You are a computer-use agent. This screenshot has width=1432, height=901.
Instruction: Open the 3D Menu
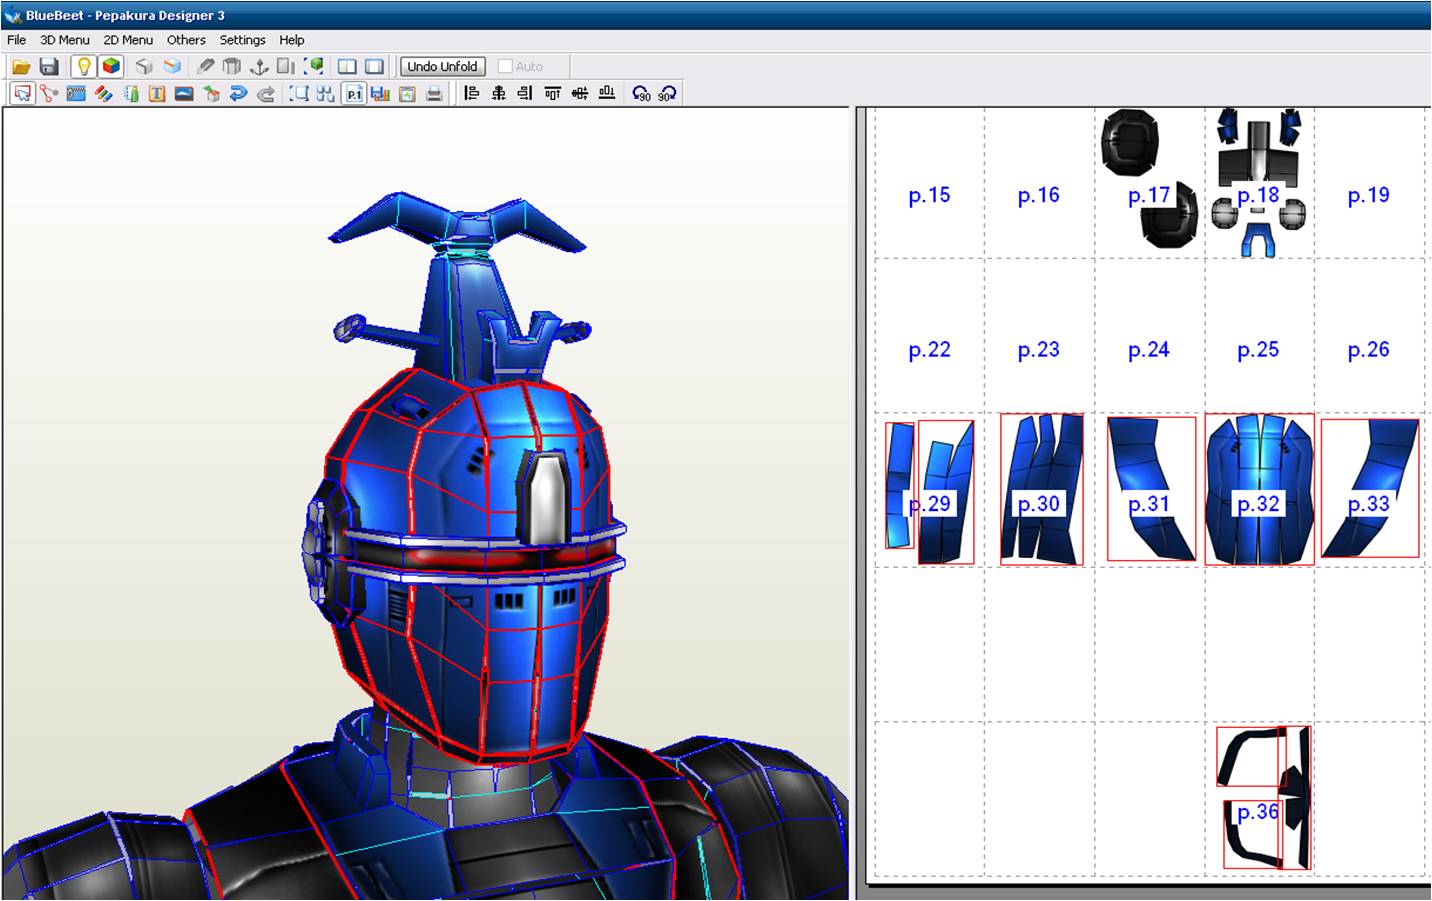(65, 40)
